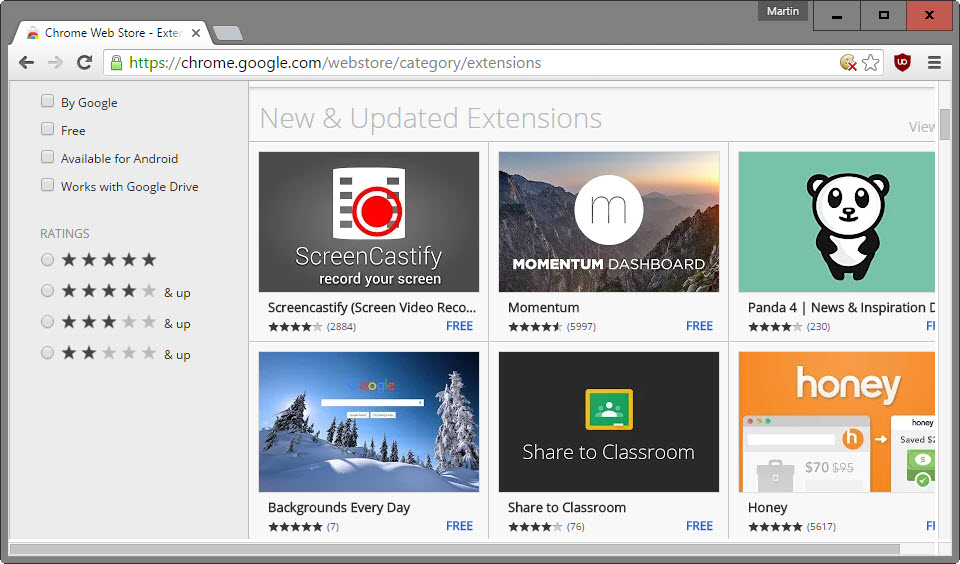Select the five stars rating filter

pos(47,260)
